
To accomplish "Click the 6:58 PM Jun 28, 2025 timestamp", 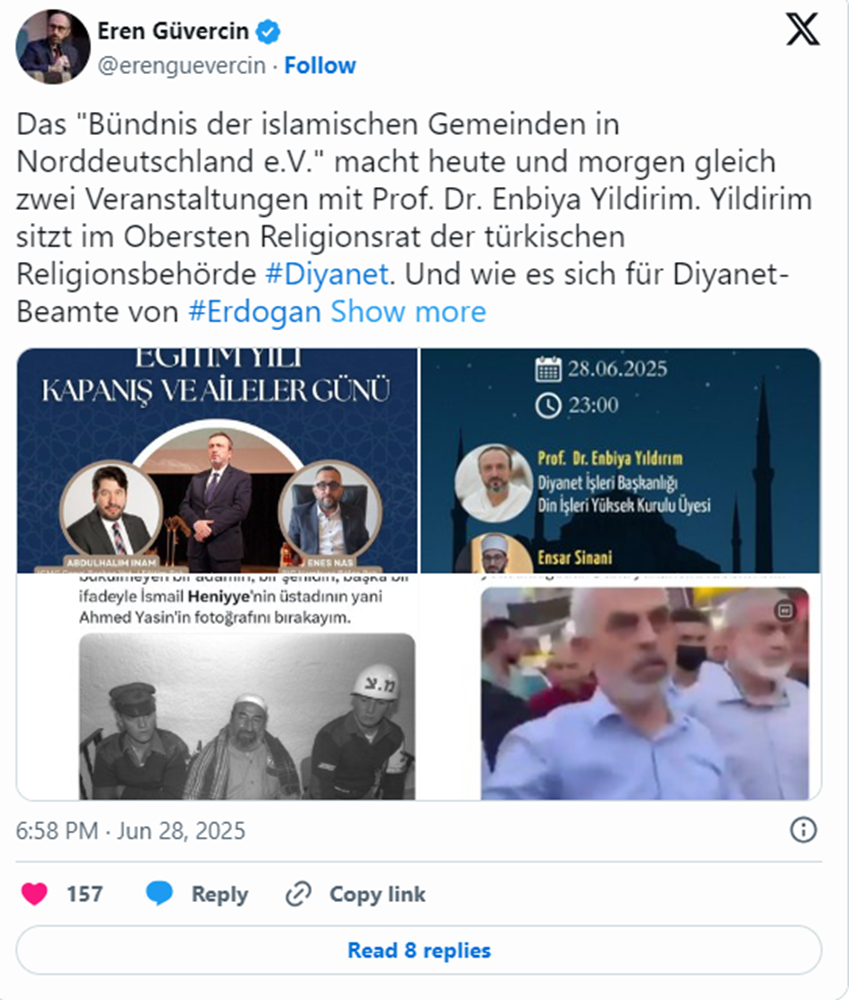I will click(131, 831).
